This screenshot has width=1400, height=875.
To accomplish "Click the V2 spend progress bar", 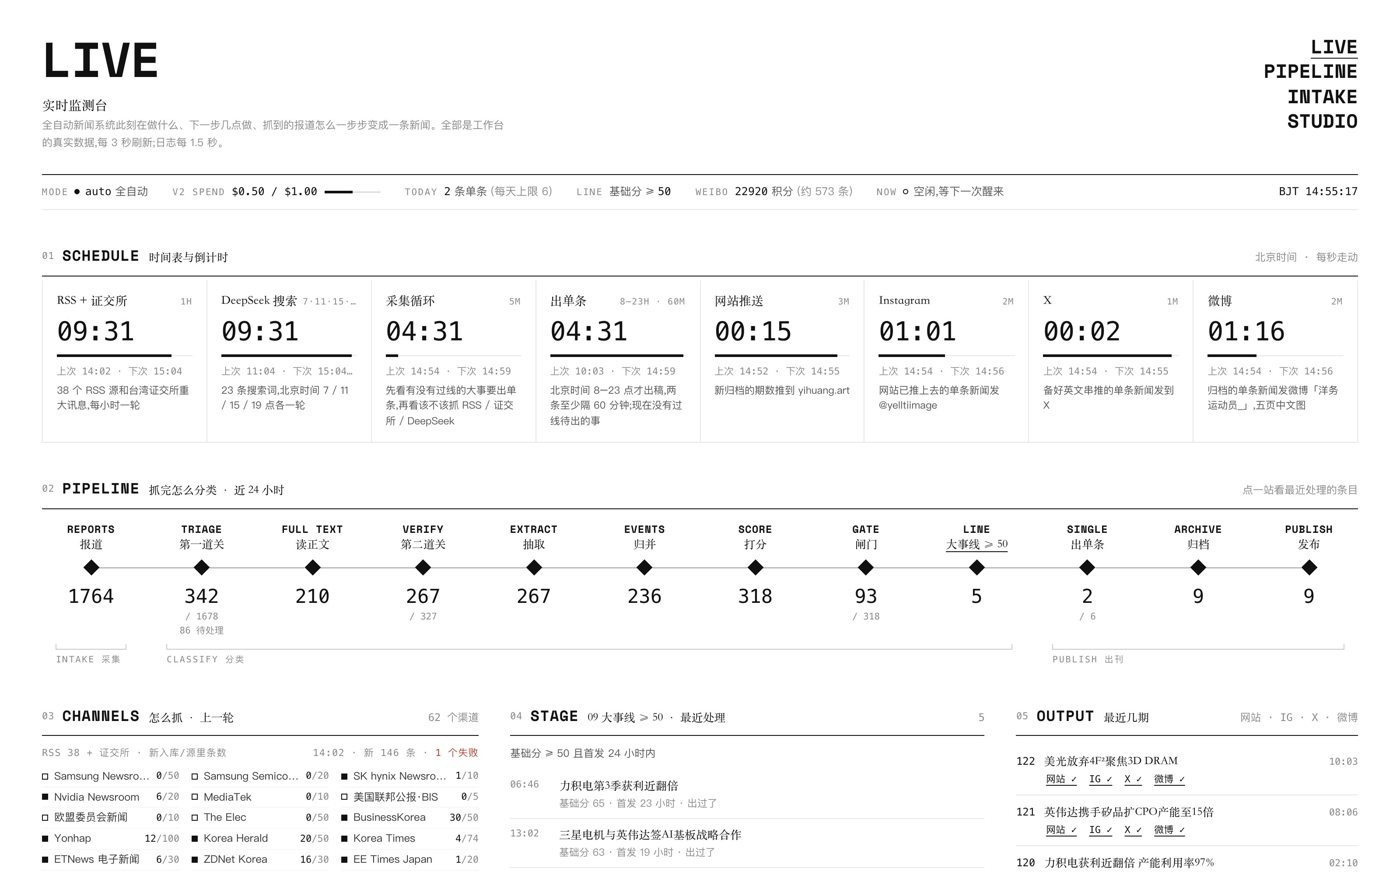I will click(353, 192).
